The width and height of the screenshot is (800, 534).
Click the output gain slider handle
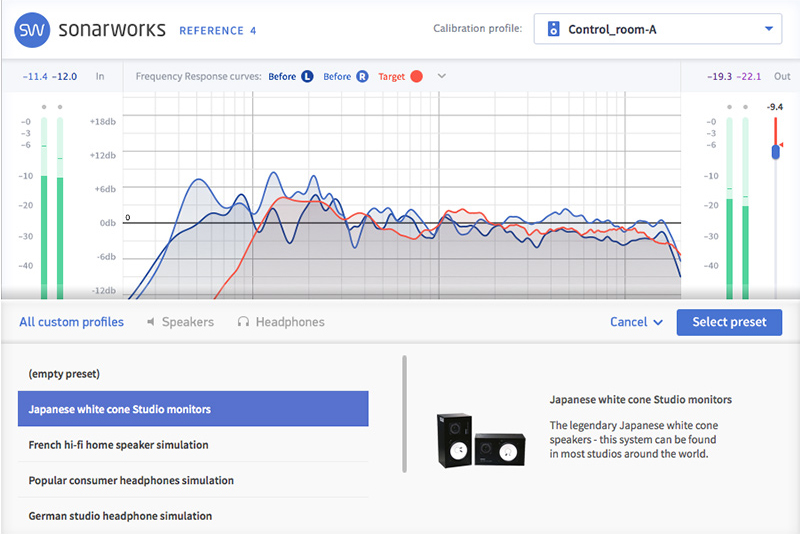click(x=776, y=151)
